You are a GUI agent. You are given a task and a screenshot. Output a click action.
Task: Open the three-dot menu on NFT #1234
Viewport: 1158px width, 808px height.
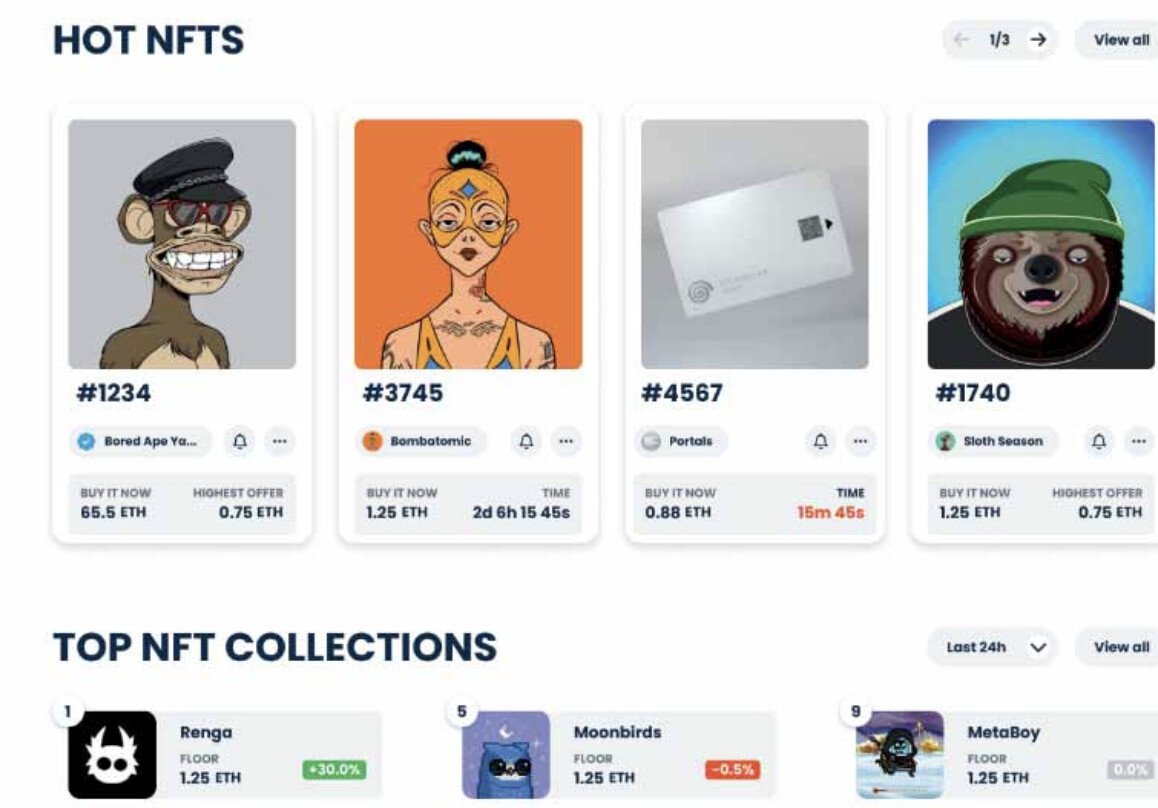coord(280,441)
